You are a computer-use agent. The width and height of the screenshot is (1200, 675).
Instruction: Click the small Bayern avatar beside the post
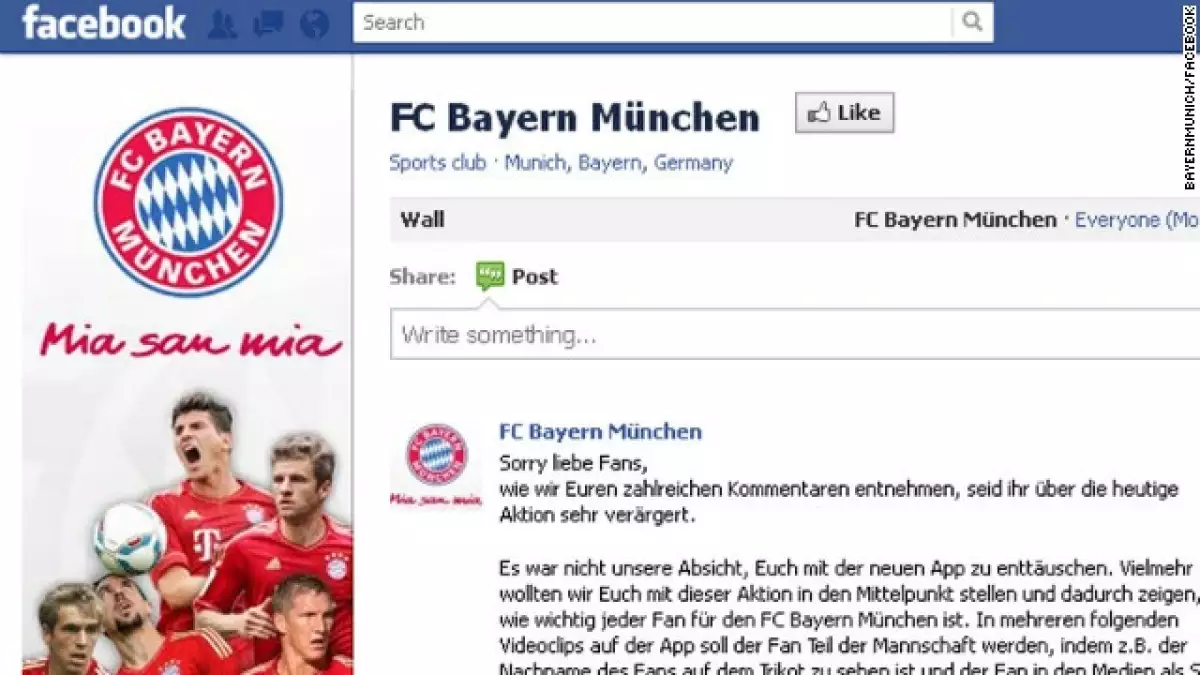coord(436,465)
